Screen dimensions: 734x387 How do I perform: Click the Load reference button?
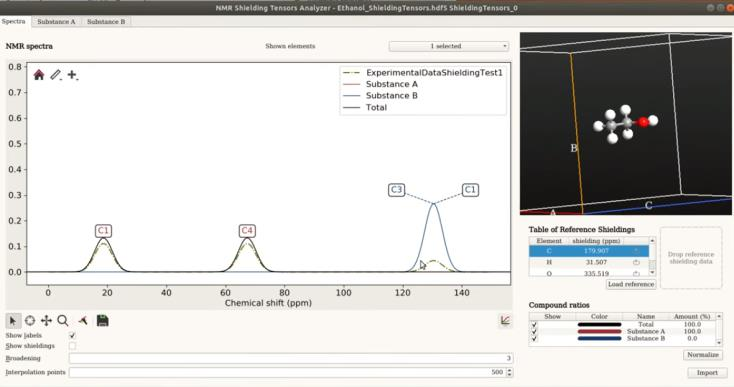(631, 284)
